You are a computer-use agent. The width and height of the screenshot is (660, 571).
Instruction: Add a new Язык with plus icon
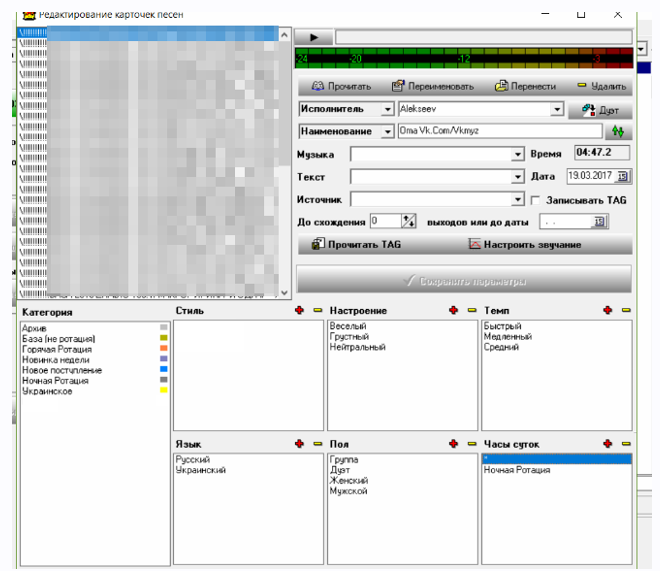[x=299, y=444]
